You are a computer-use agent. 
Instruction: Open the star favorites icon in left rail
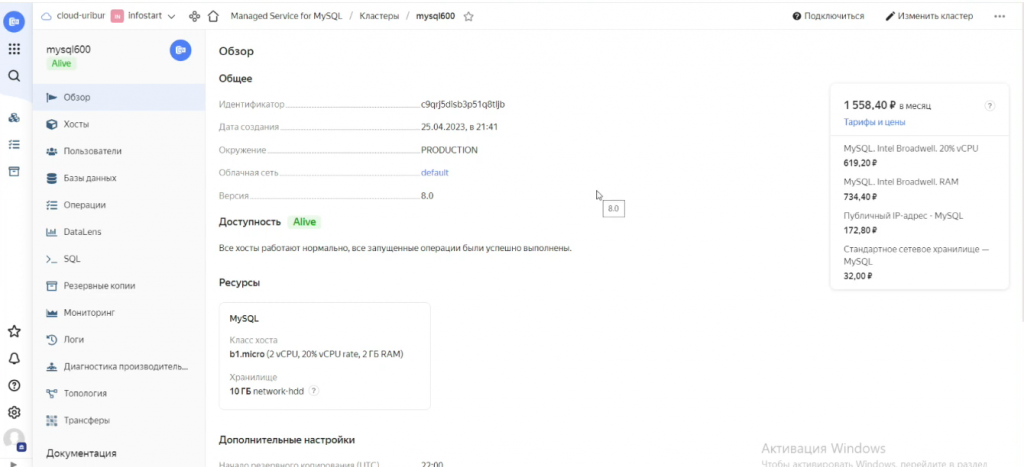tap(14, 331)
